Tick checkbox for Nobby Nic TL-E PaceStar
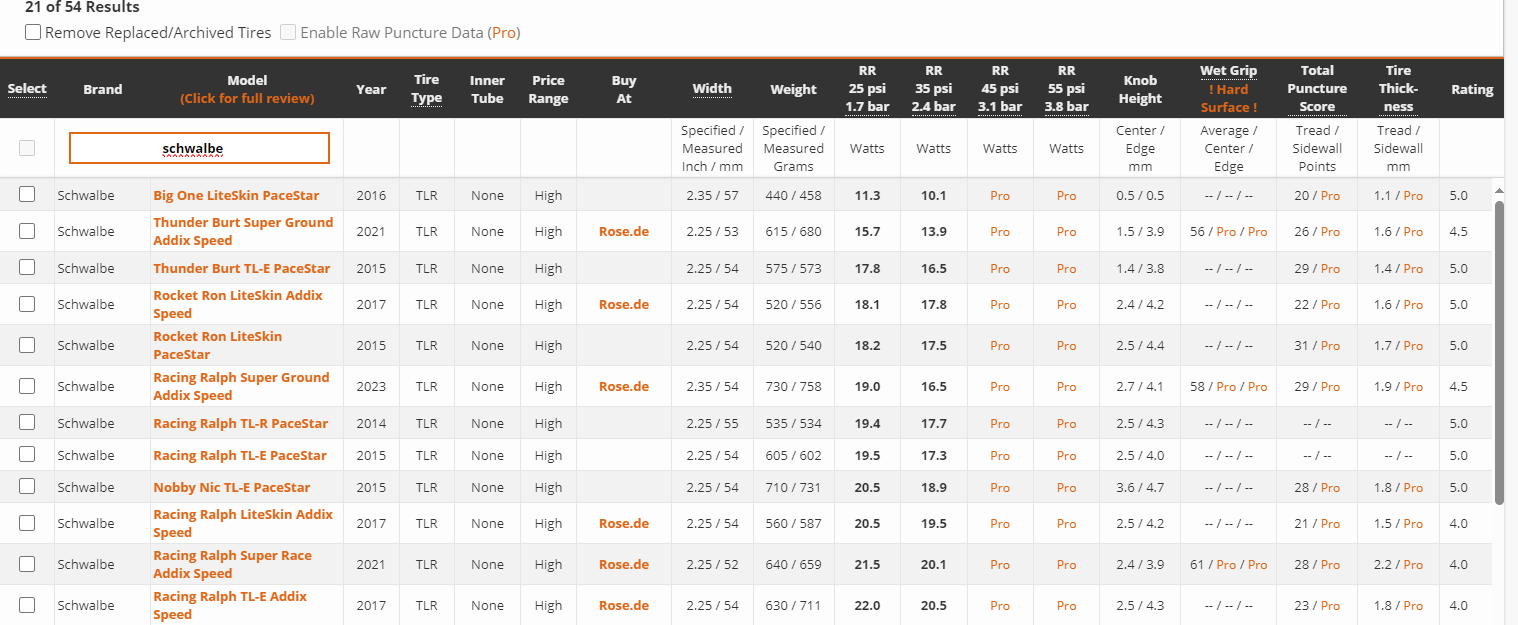The image size is (1518, 625). pos(27,486)
